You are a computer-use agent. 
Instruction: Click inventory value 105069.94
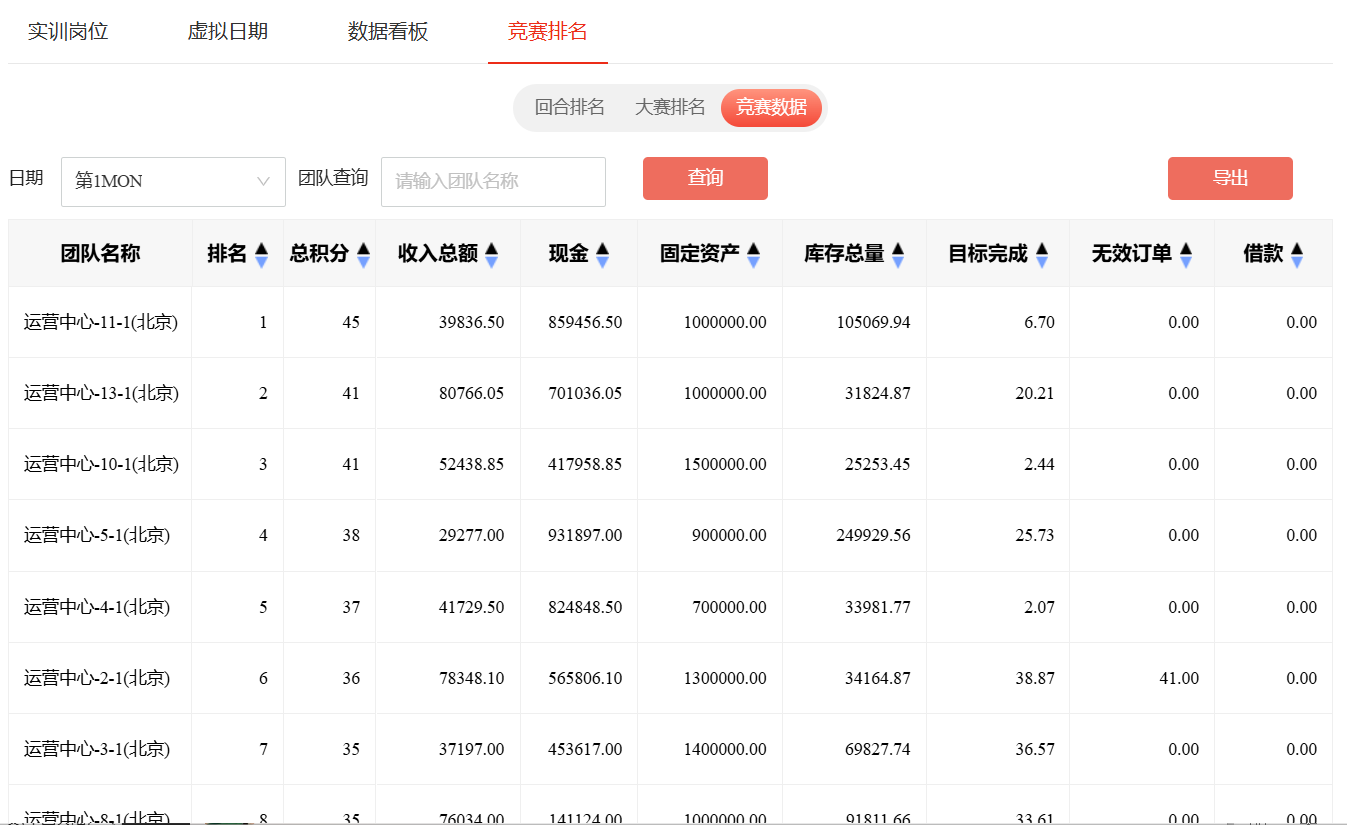click(x=874, y=322)
